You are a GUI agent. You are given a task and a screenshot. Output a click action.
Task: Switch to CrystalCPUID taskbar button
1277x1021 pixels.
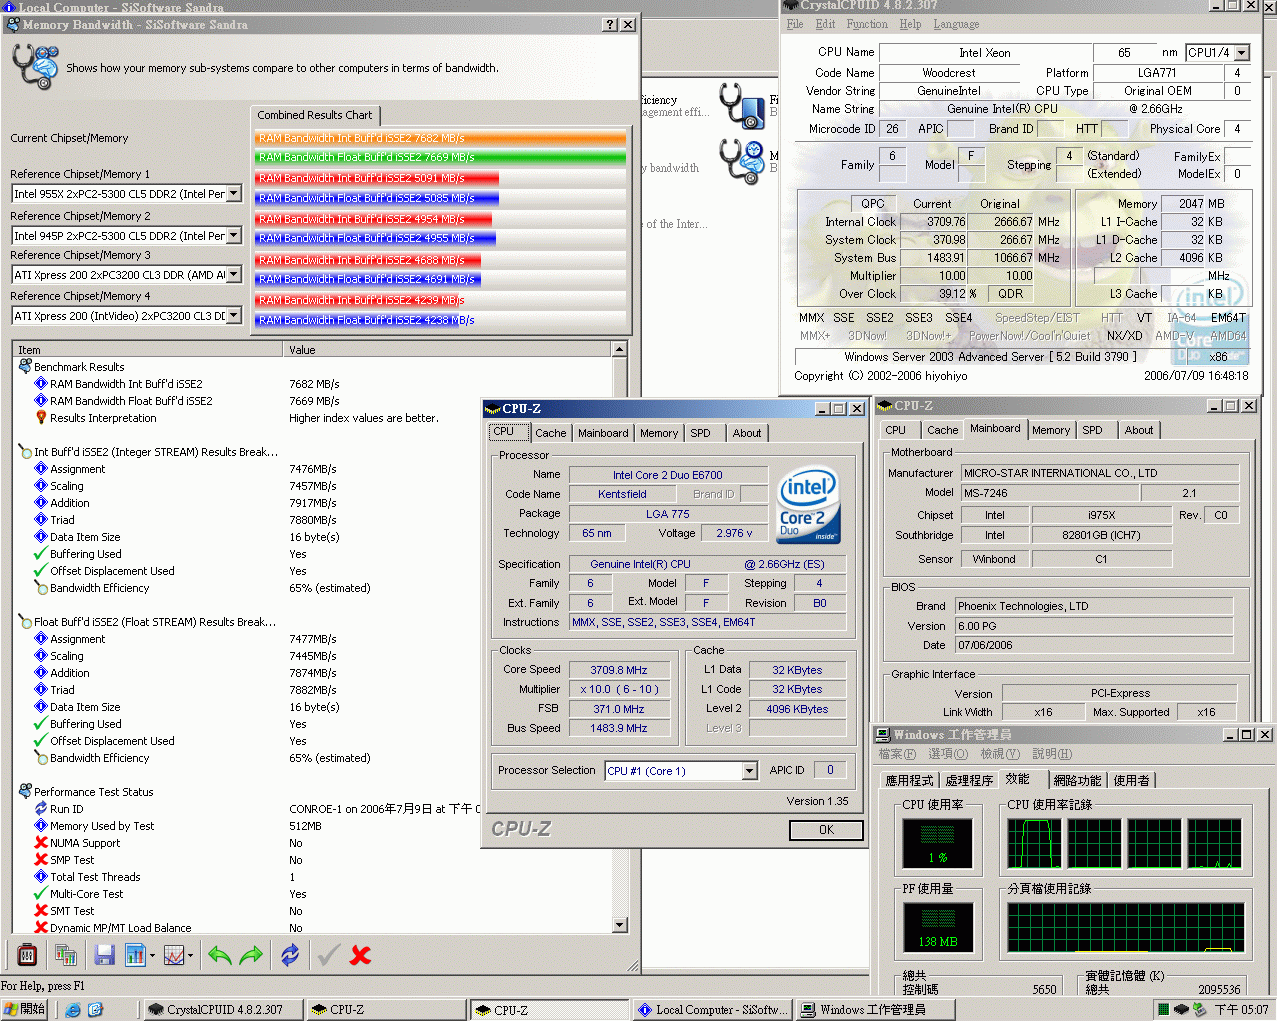pos(223,1010)
